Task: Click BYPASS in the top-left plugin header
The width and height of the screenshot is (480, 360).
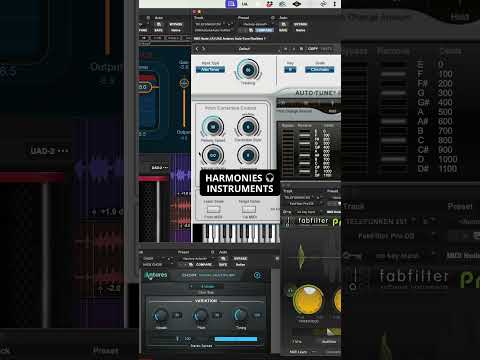Action: 176,24
